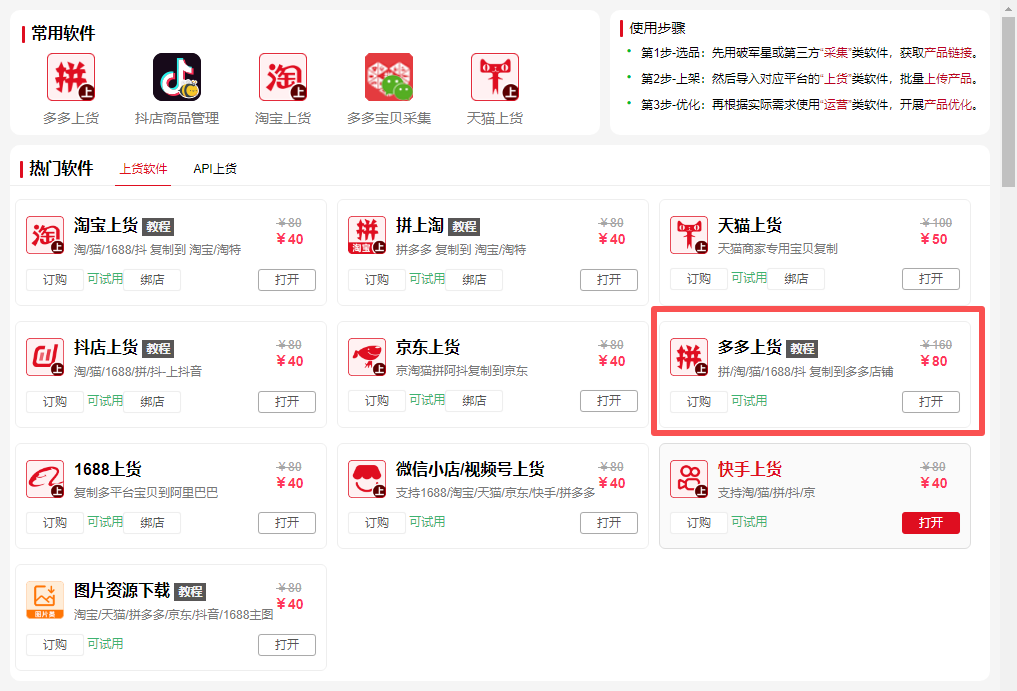
Task: Click 绑店 on the 京东上货 card
Action: pos(474,400)
